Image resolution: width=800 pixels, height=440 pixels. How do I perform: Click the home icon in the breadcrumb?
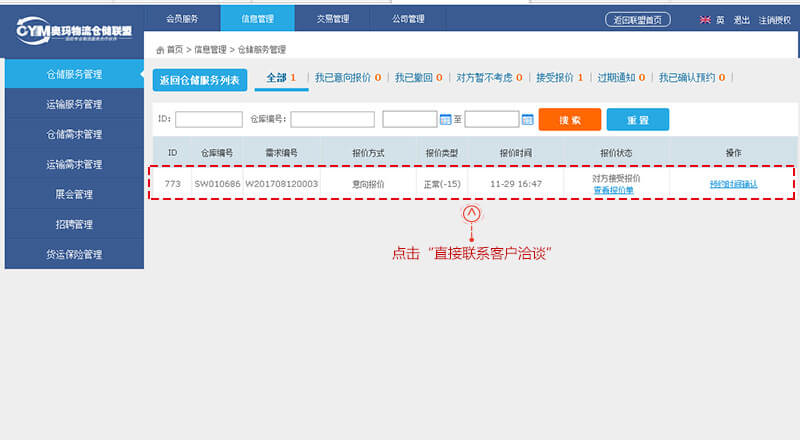(x=160, y=49)
